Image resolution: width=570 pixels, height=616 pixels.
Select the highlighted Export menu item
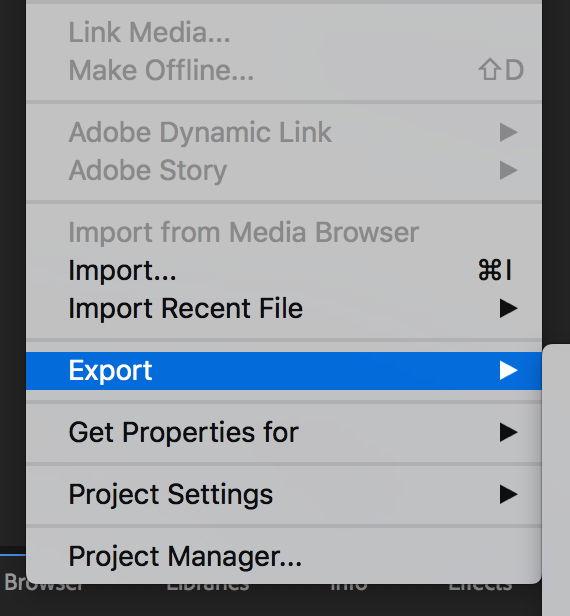(284, 371)
